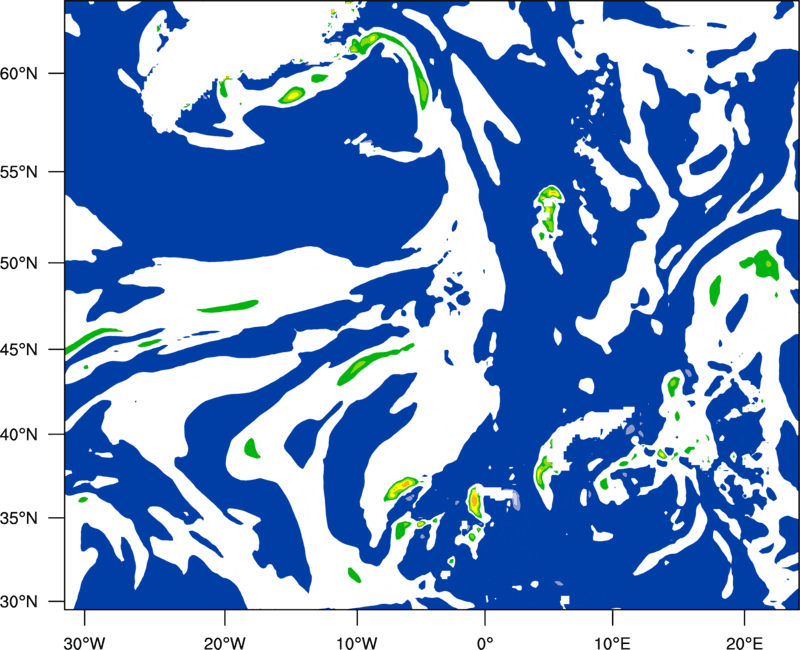This screenshot has height=650, width=800.
Task: Click the 10°W longitude label
Action: (x=356, y=643)
